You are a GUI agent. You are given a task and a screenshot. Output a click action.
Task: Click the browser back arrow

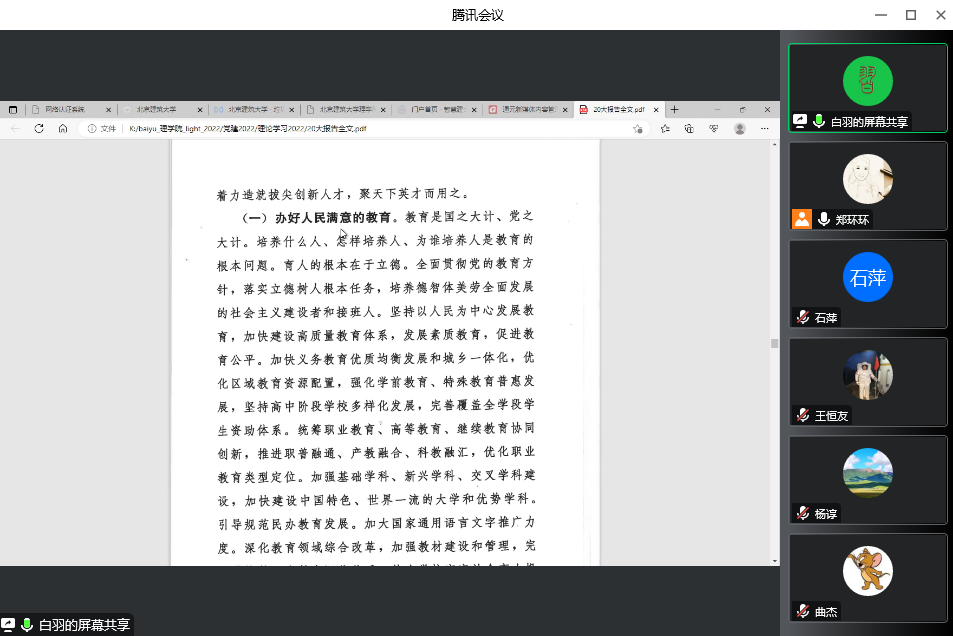click(15, 129)
